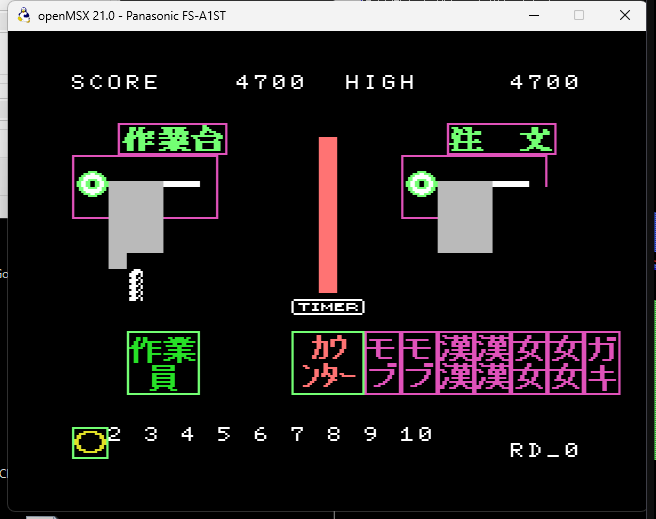Select the leftmost モフ customer tile
656x519 pixels.
pyautogui.click(x=383, y=363)
